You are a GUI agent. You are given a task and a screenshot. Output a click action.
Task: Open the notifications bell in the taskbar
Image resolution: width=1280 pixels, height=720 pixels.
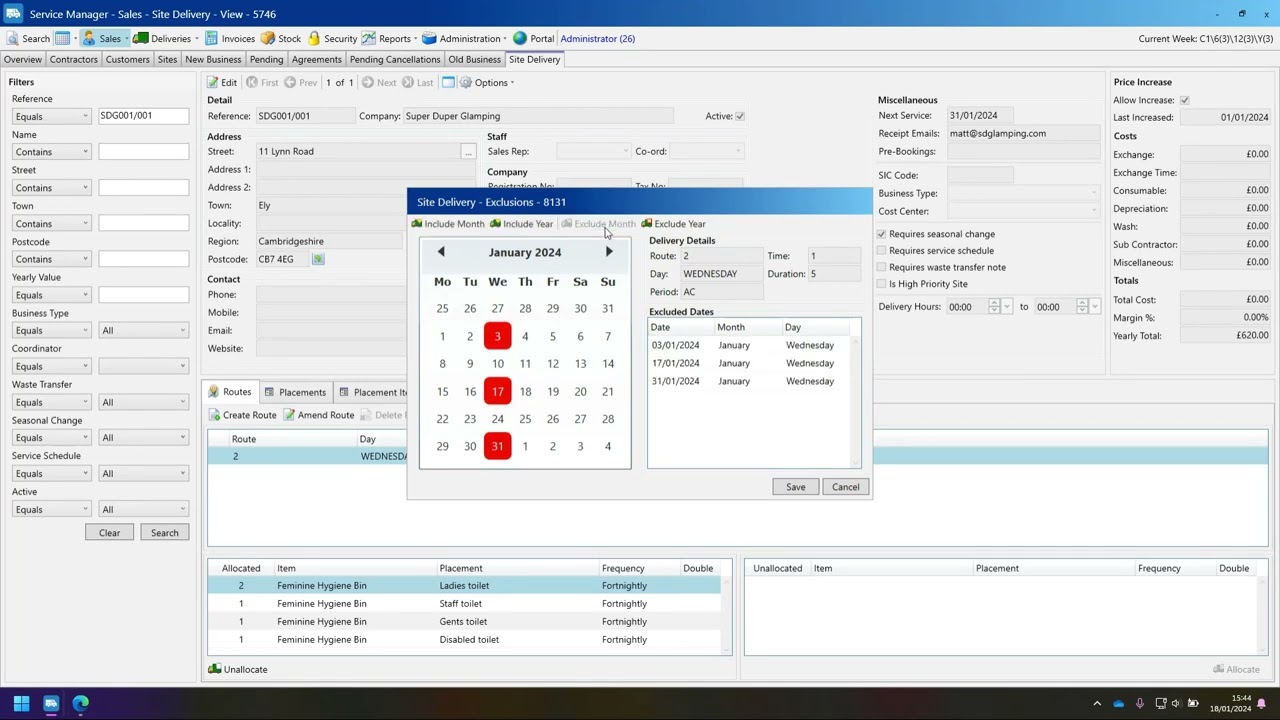[x=1264, y=704]
